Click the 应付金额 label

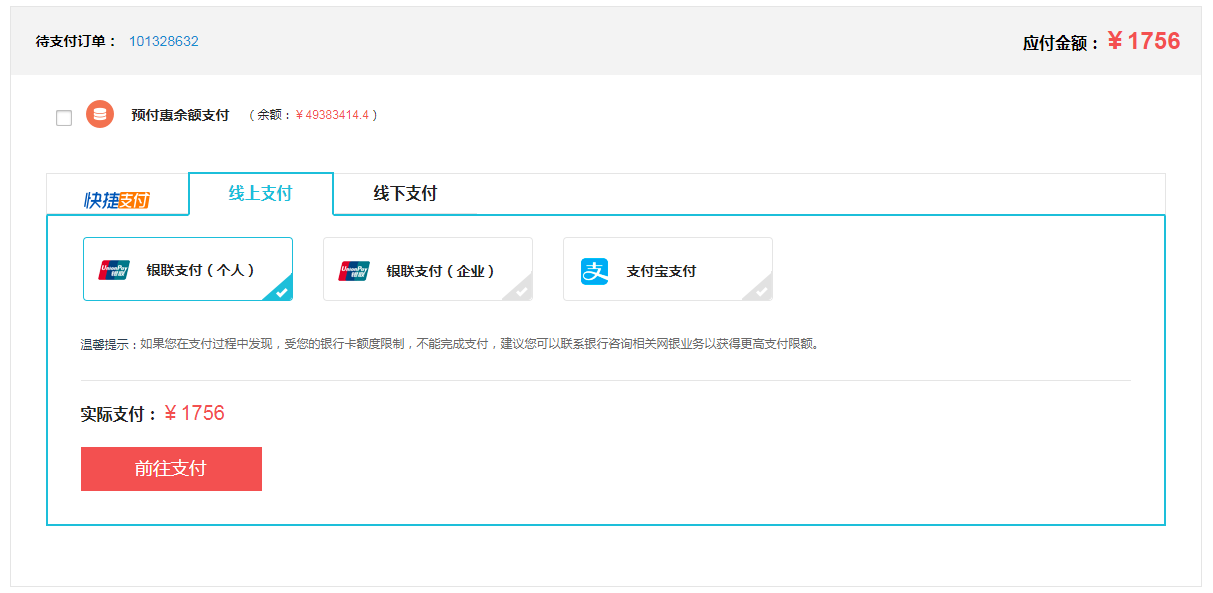point(1061,43)
